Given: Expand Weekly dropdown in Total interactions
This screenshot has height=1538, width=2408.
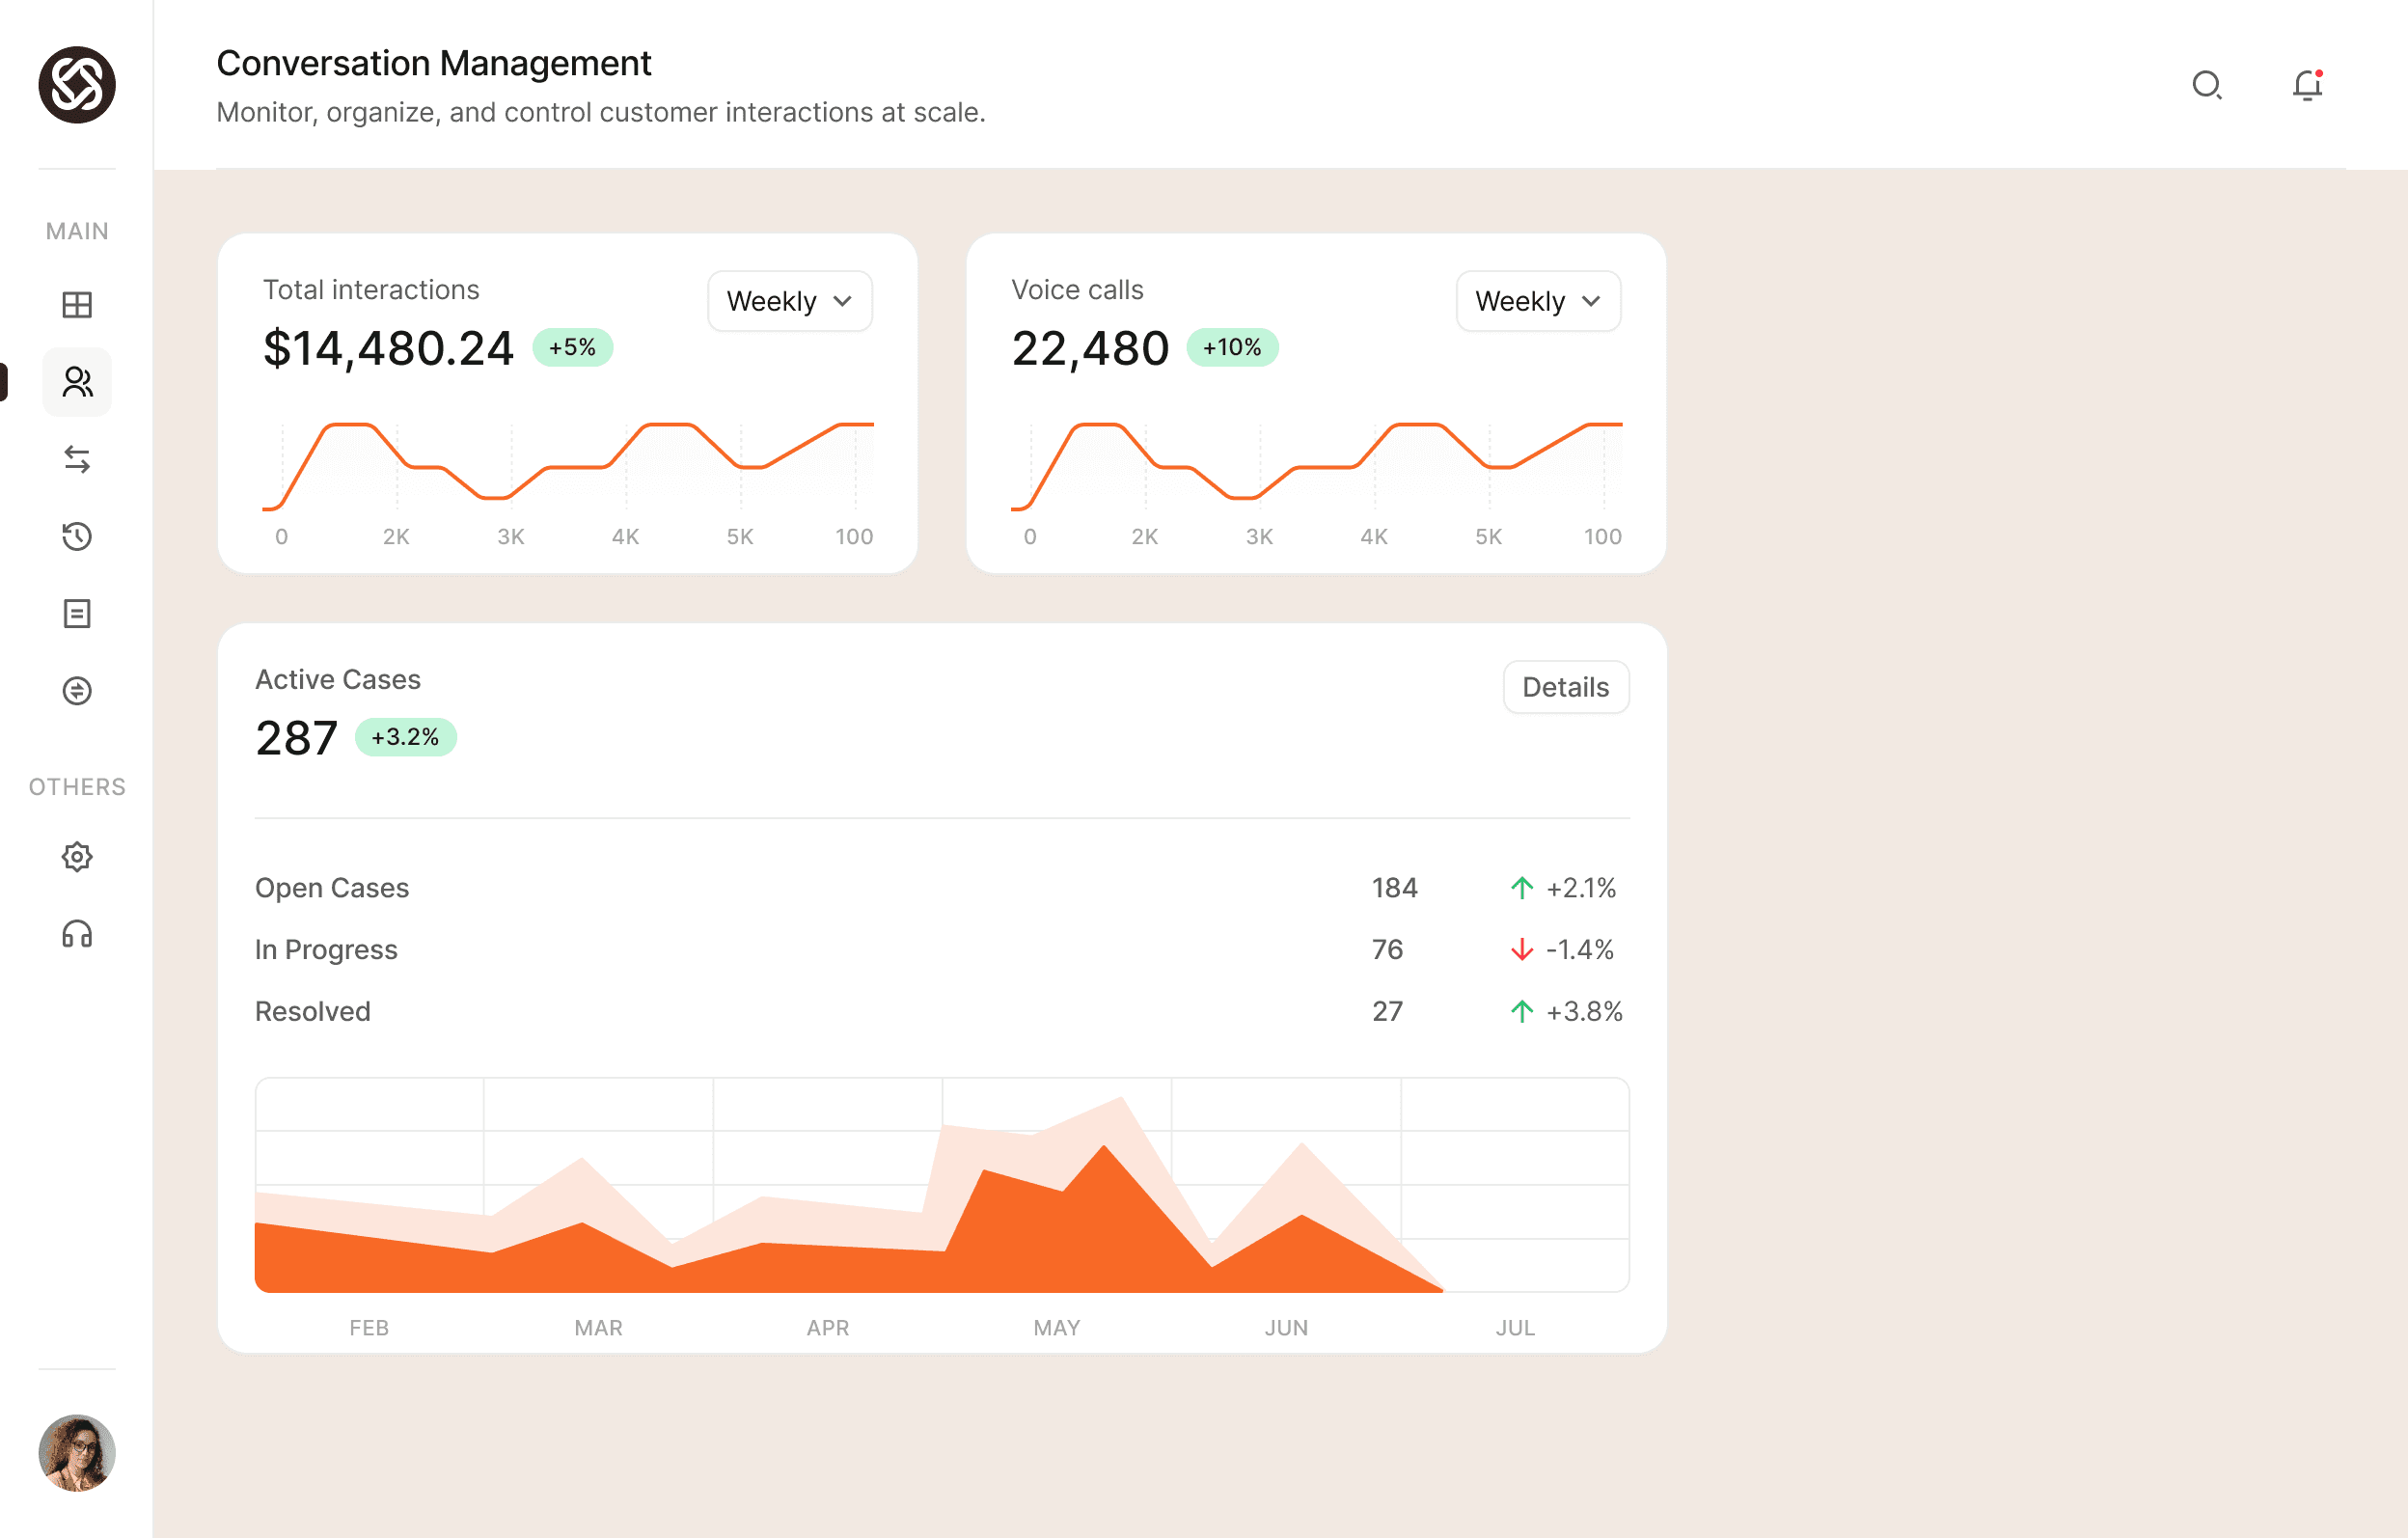Looking at the screenshot, I should [789, 301].
